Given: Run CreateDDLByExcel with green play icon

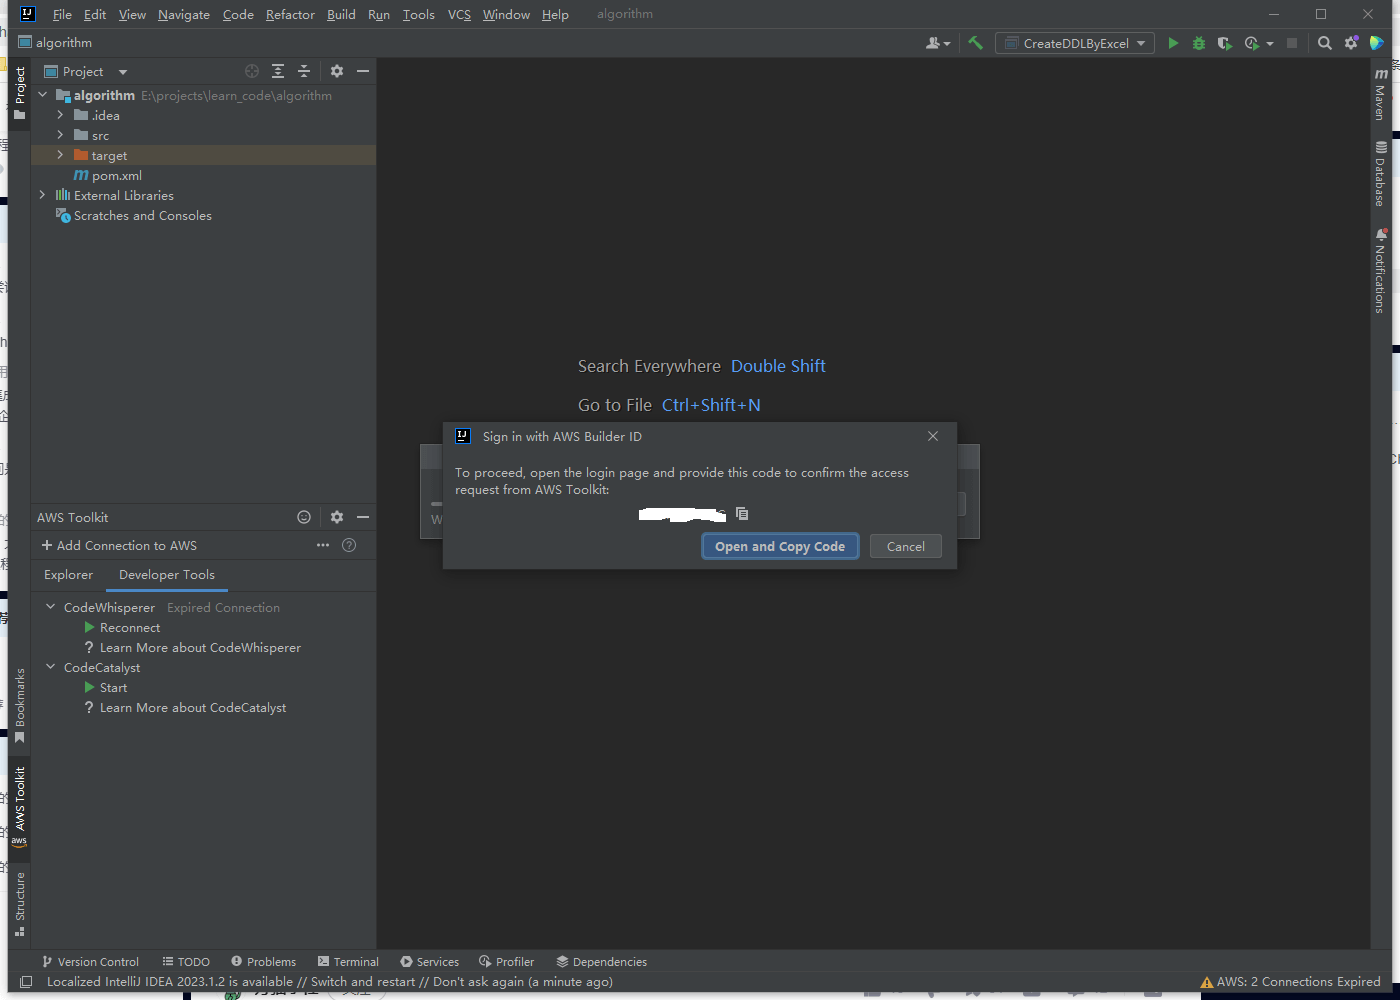Looking at the screenshot, I should click(1173, 43).
